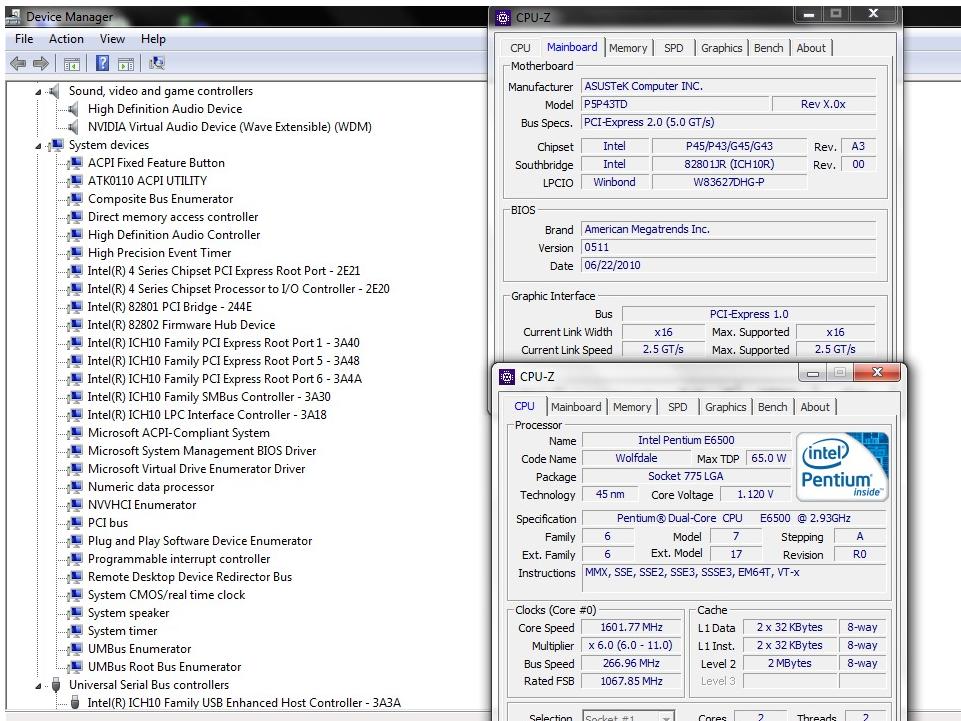Click the Universal Serial Bus controllers category icon
Image resolution: width=961 pixels, height=721 pixels.
pos(56,685)
